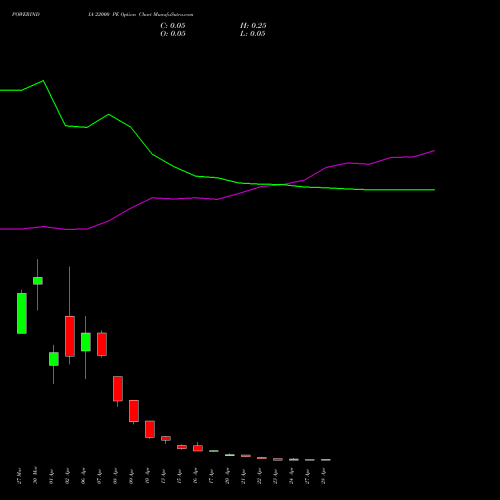The image size is (500, 500).
Task: Click the high value H: 0.25
Action: click(253, 26)
